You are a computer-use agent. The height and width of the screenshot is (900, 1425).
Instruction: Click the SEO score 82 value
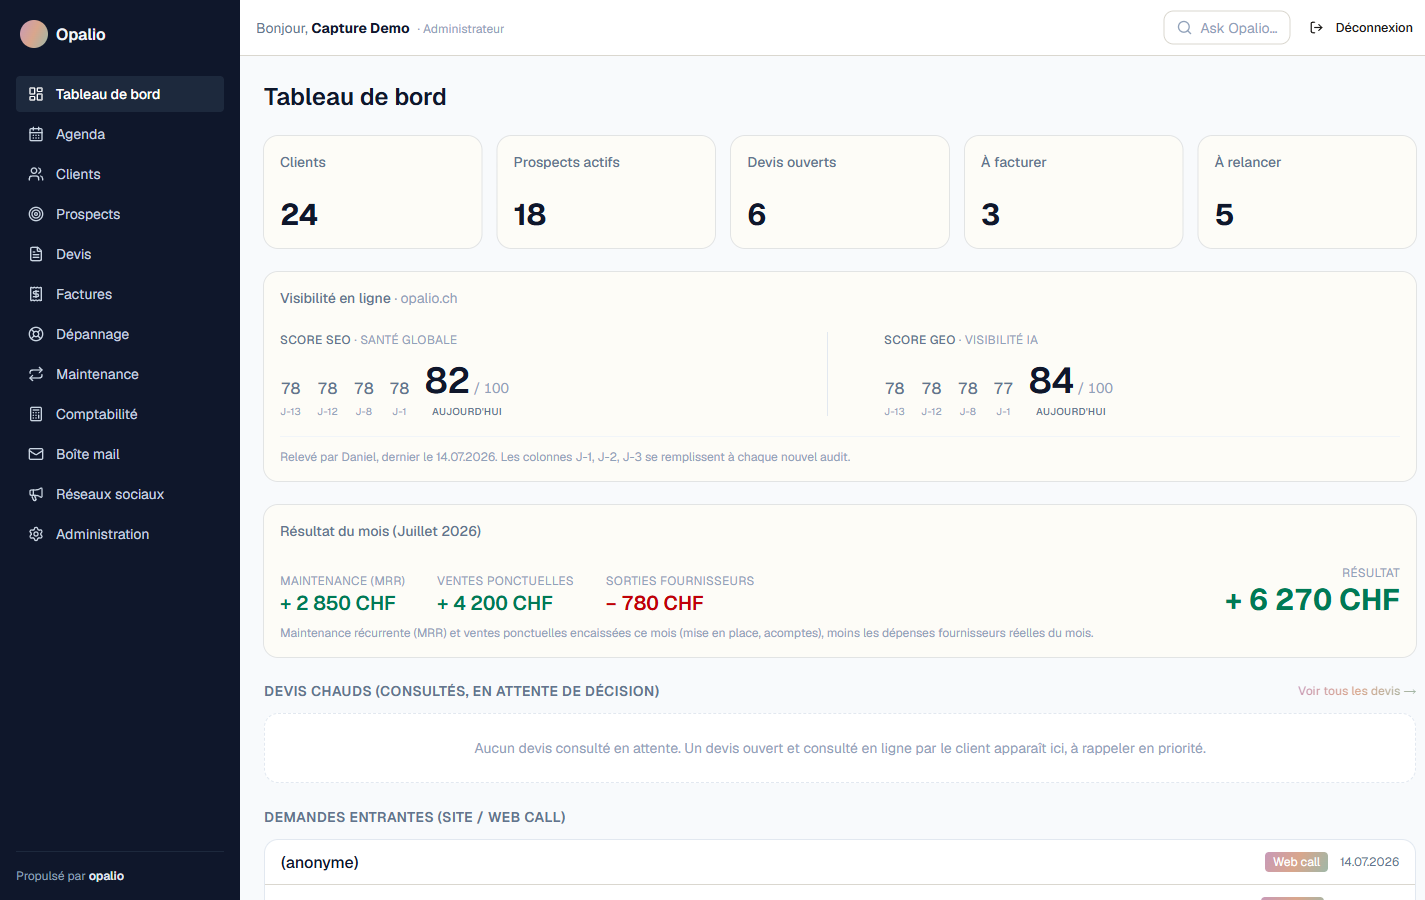[x=447, y=381]
